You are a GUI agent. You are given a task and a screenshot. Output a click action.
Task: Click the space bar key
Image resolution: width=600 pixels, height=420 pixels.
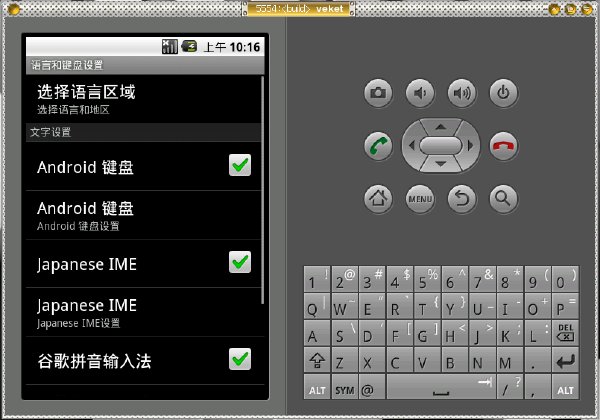point(441,387)
